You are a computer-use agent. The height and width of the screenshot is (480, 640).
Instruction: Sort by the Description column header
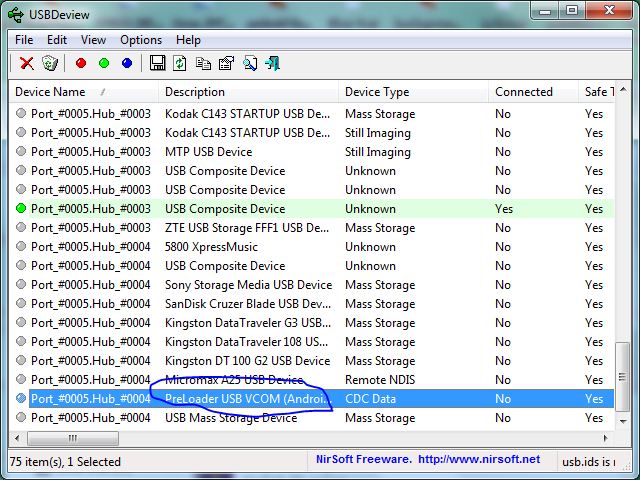[248, 92]
